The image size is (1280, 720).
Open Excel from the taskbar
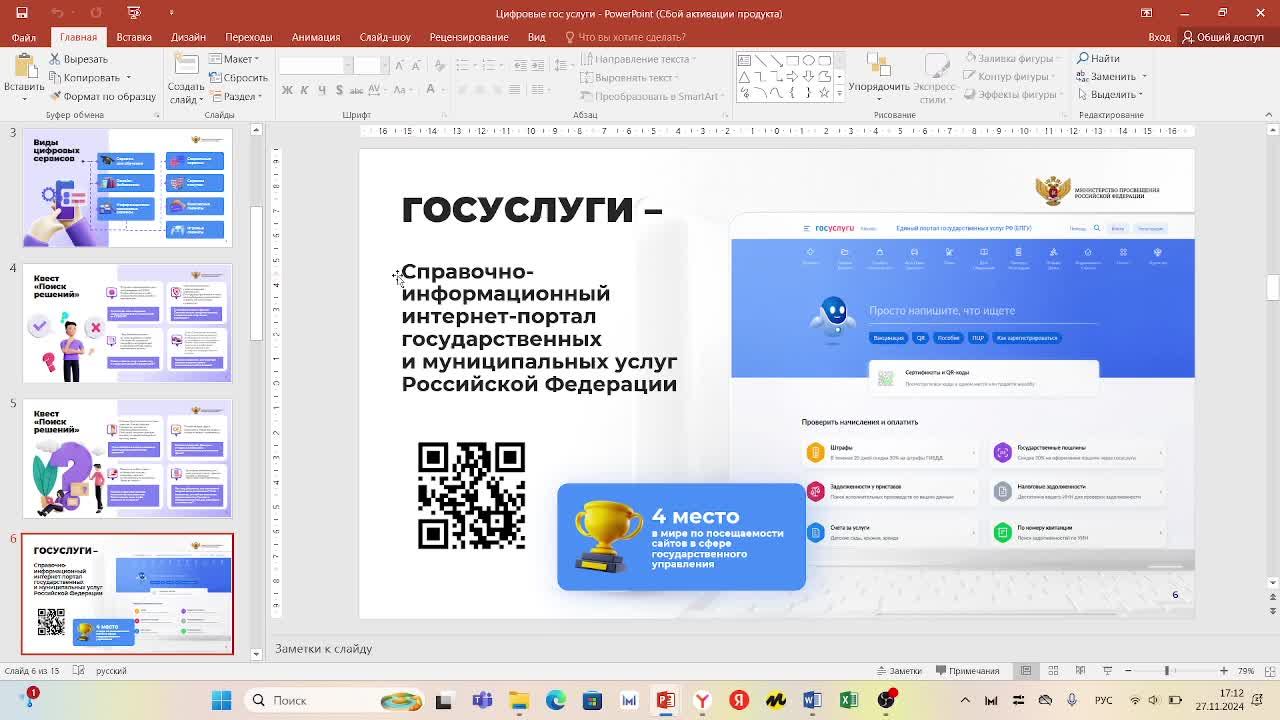[849, 700]
